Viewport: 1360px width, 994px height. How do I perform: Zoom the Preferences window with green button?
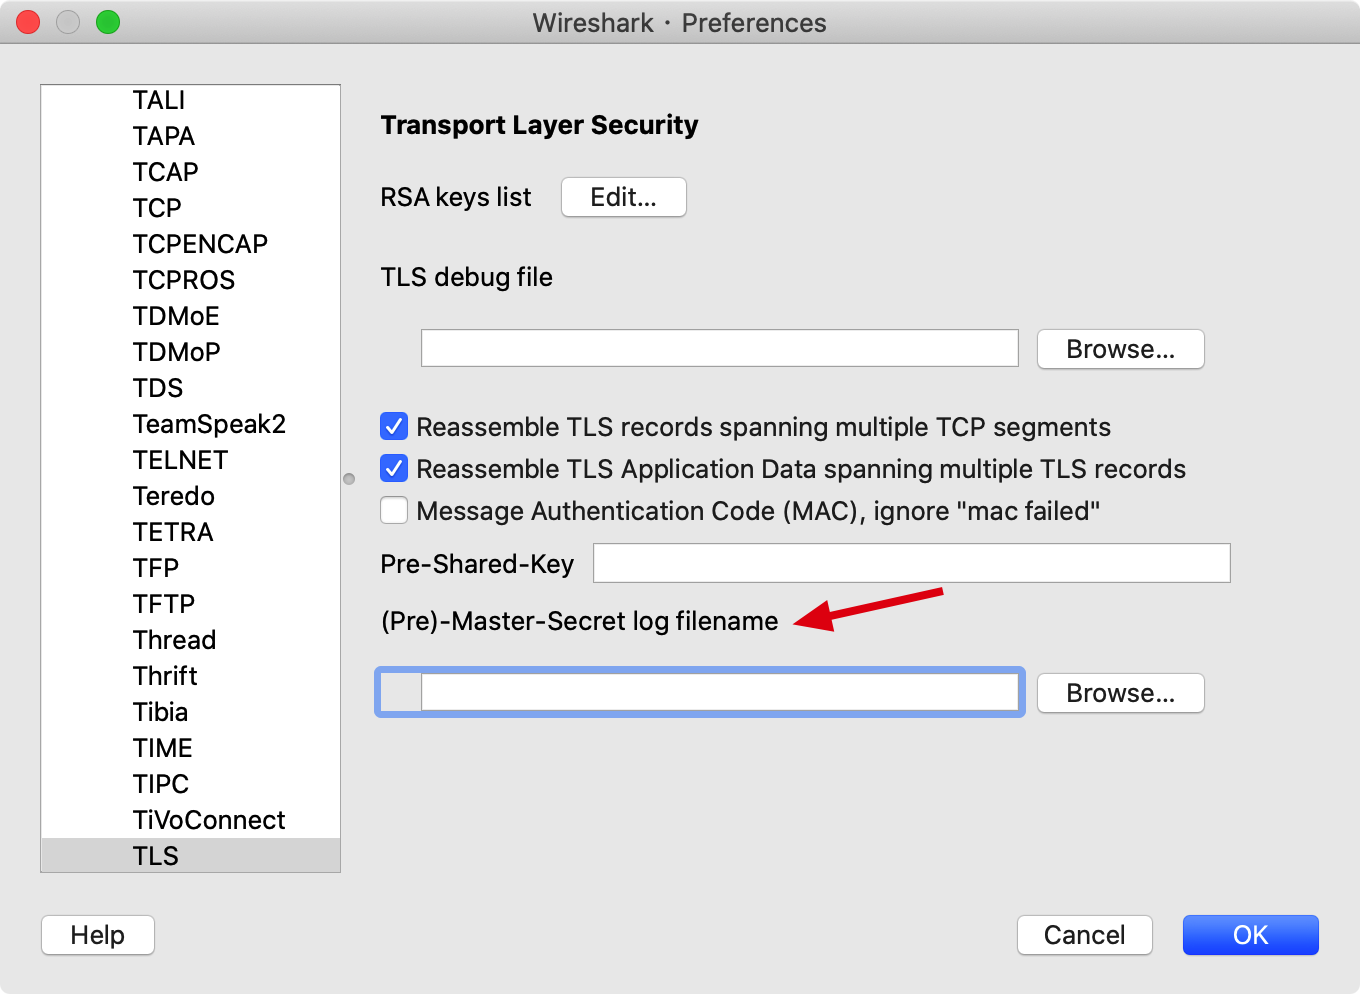point(108,22)
